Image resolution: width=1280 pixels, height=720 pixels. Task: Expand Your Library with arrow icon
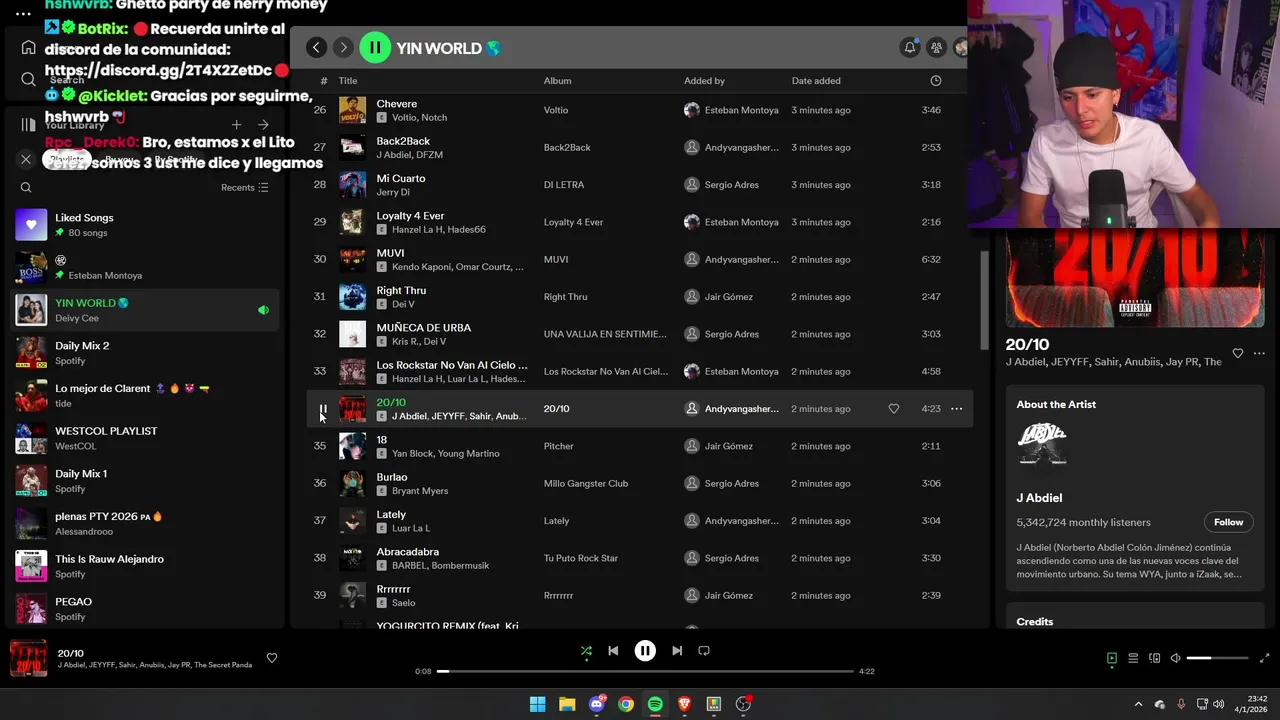click(263, 125)
